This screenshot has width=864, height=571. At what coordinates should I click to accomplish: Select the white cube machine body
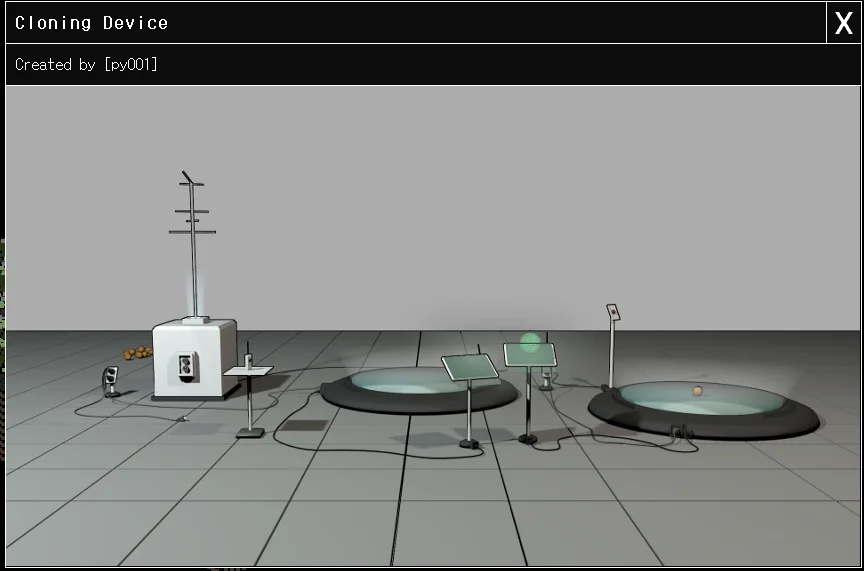tap(194, 358)
